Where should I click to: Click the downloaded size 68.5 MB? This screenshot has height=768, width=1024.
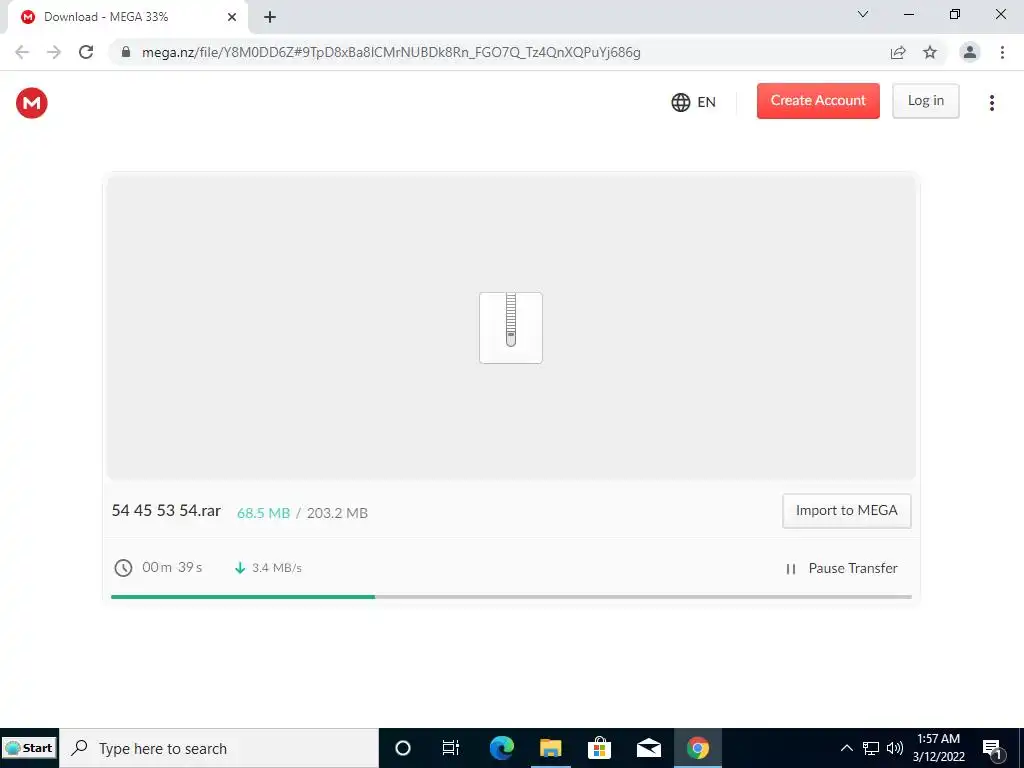[x=263, y=513]
